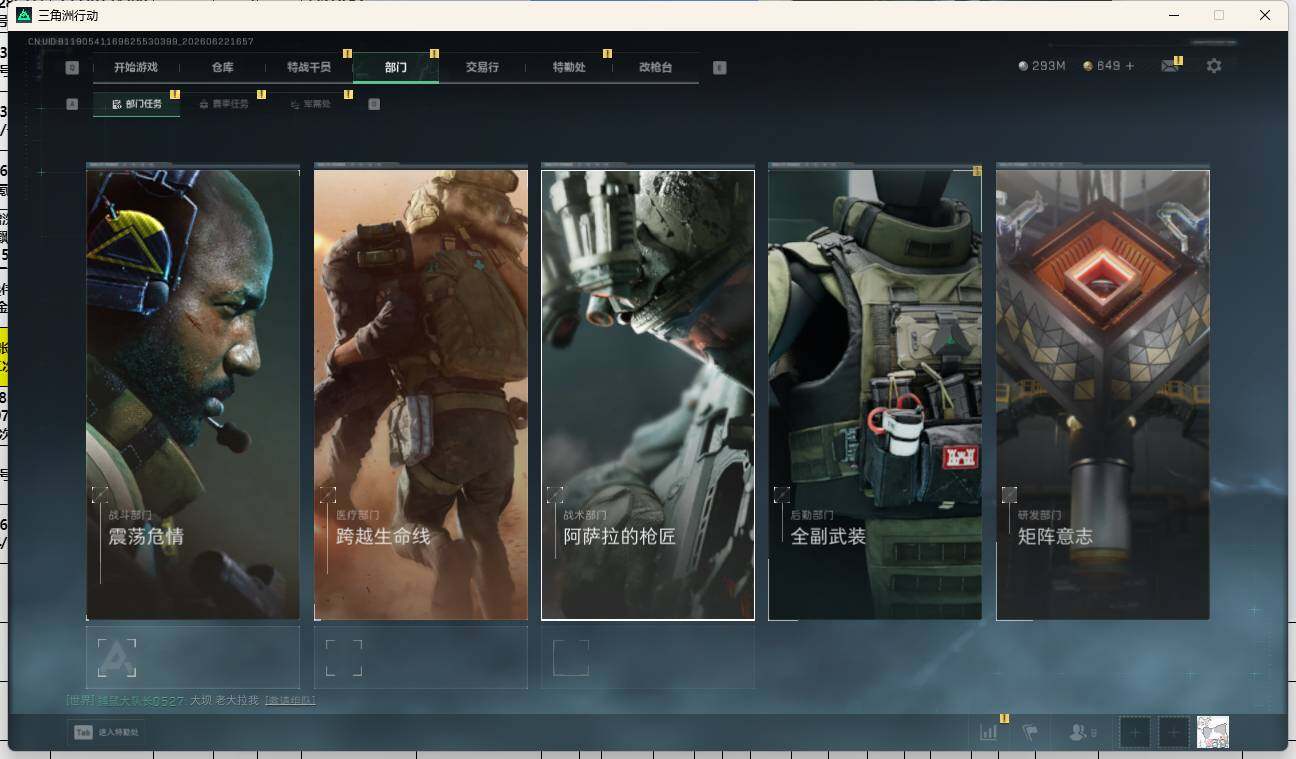Click the Q key previous-tab icon
1296x759 pixels.
[72, 68]
